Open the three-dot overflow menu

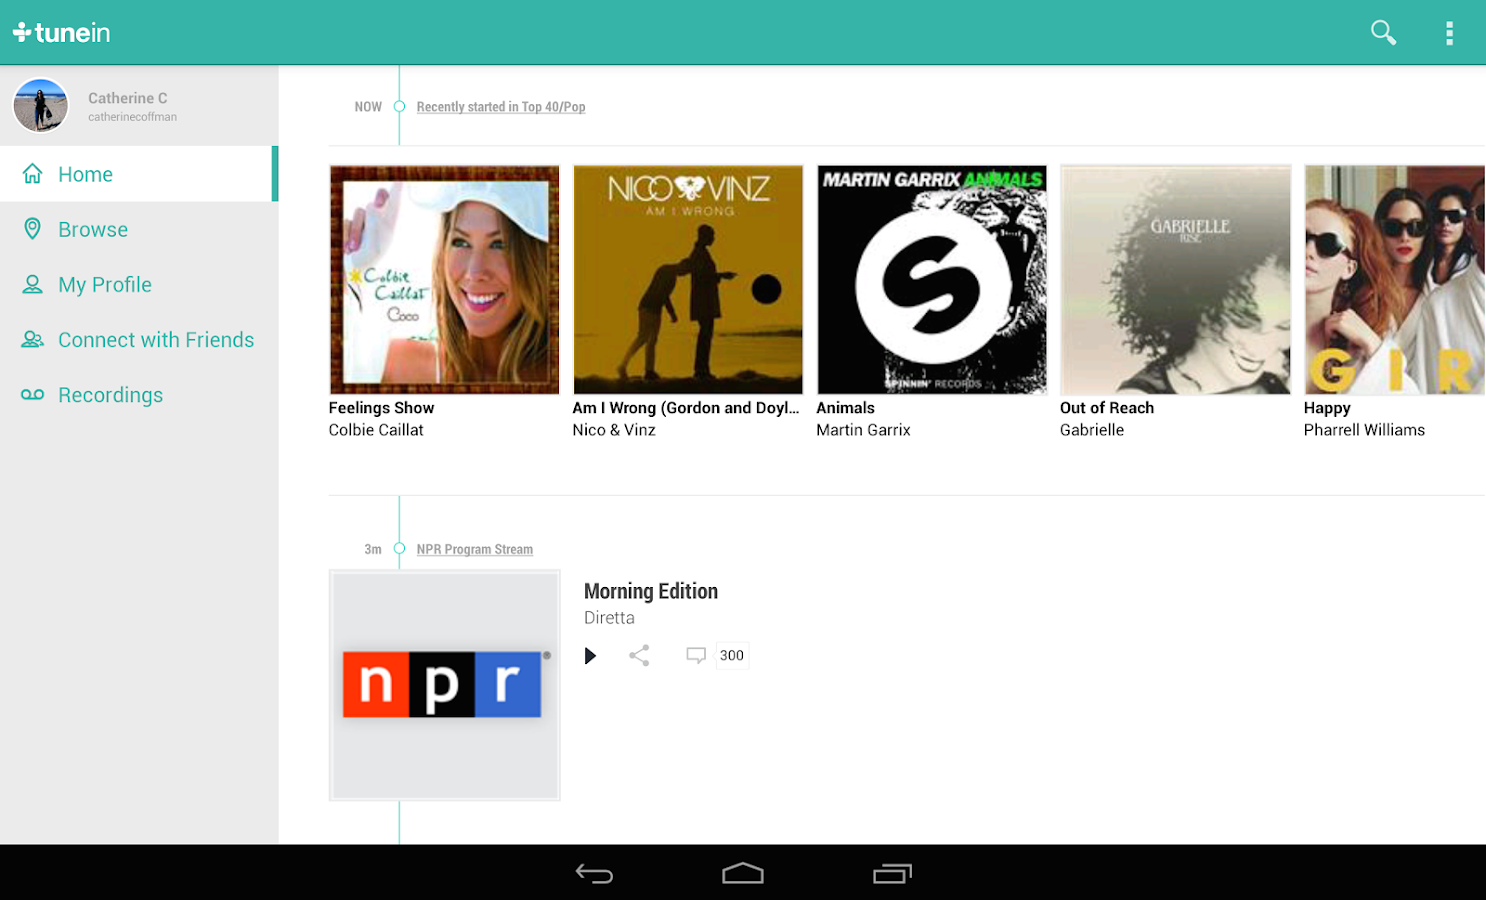point(1449,33)
